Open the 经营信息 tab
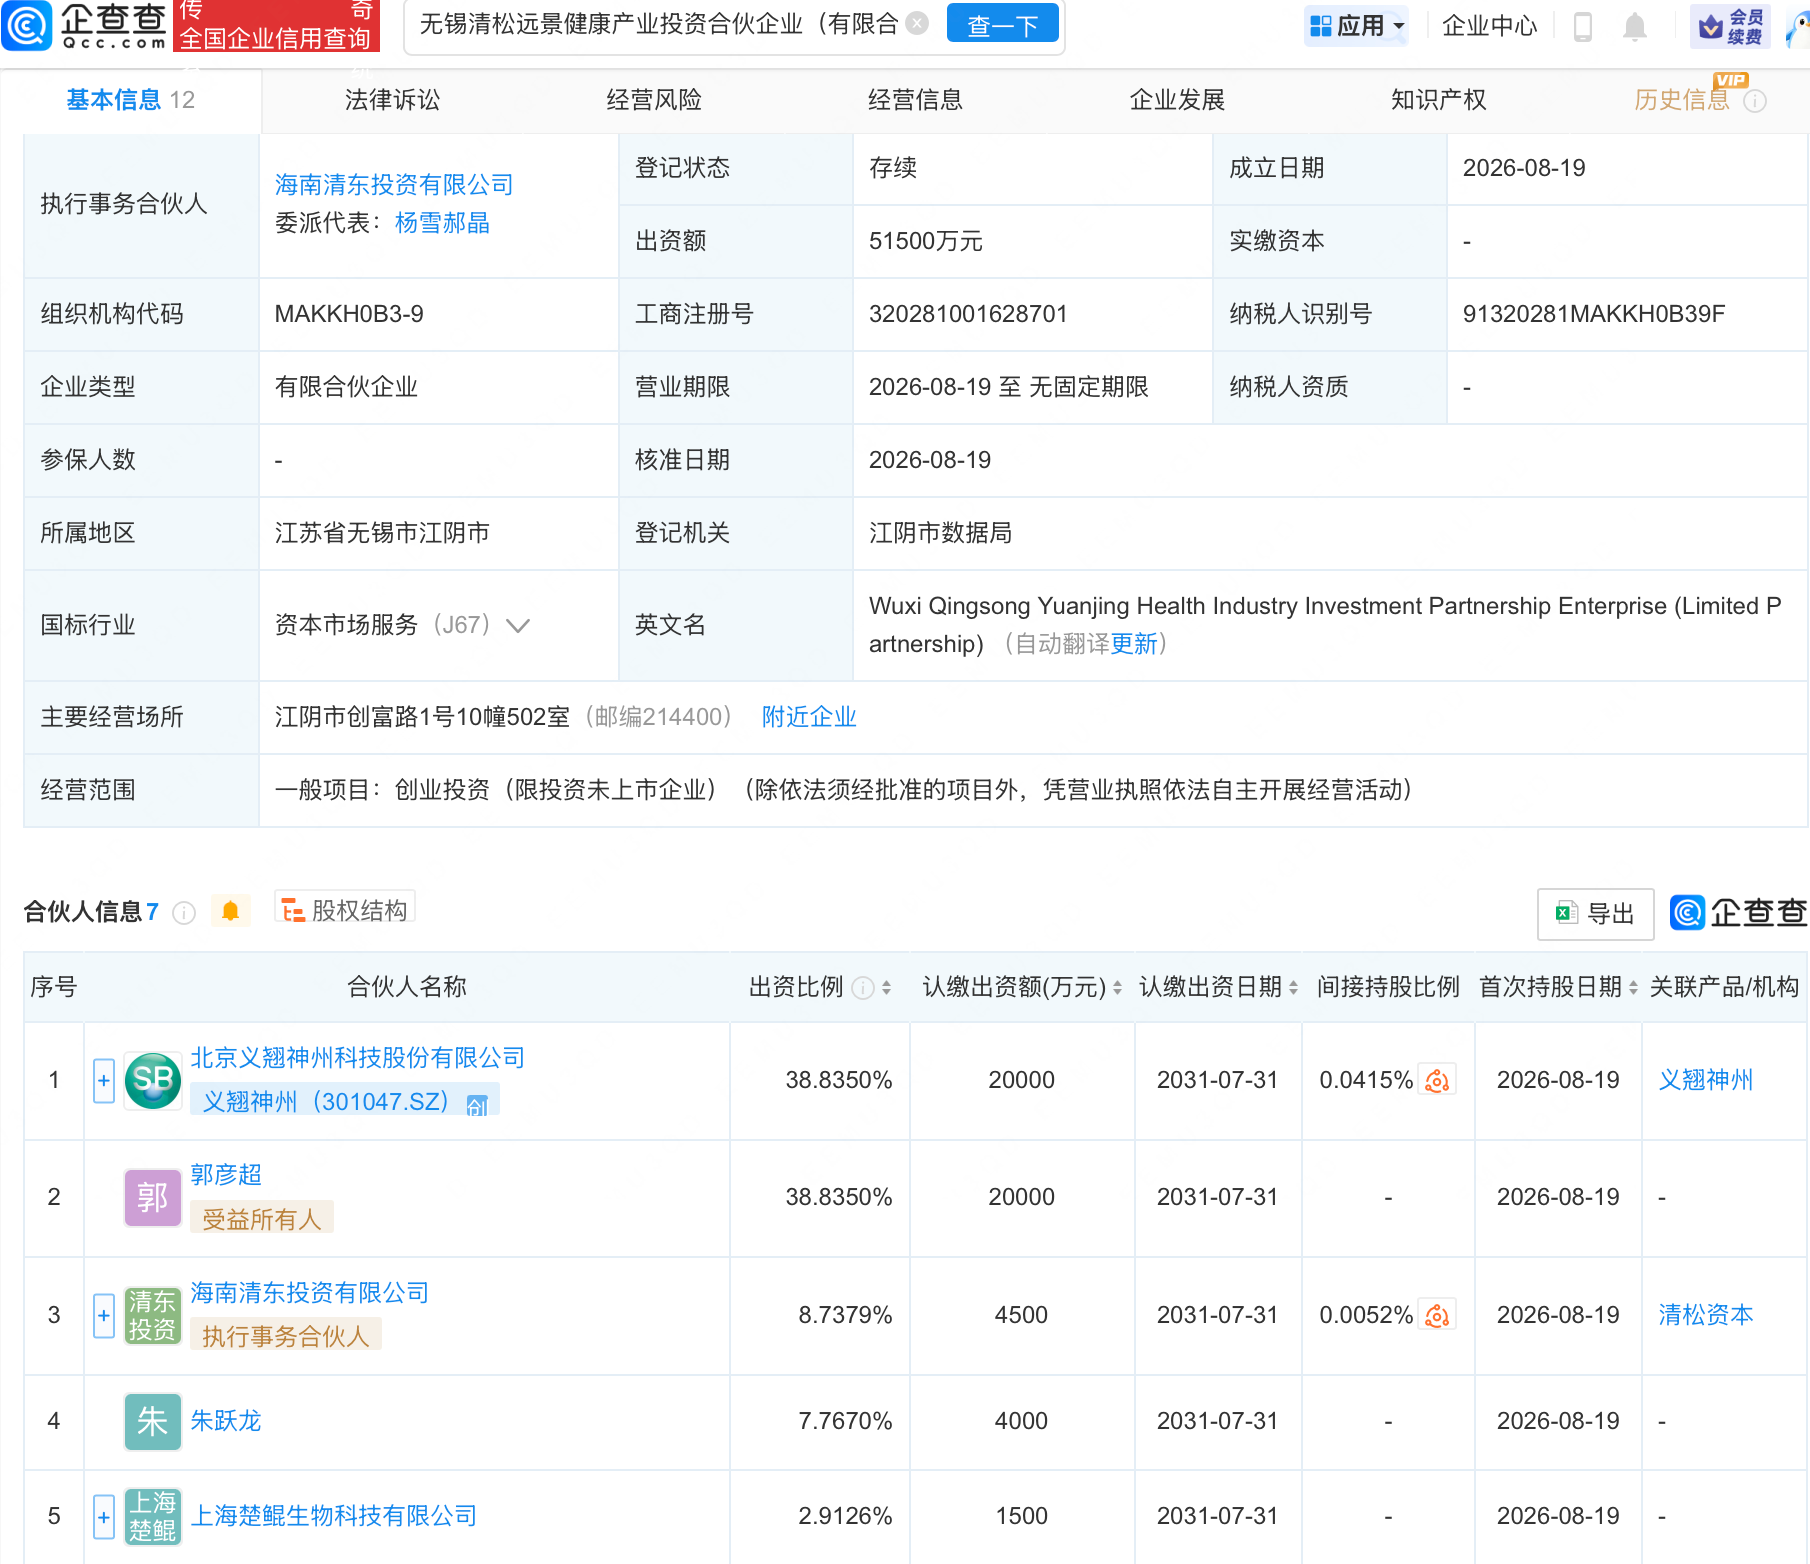The height and width of the screenshot is (1564, 1810). pos(916,100)
